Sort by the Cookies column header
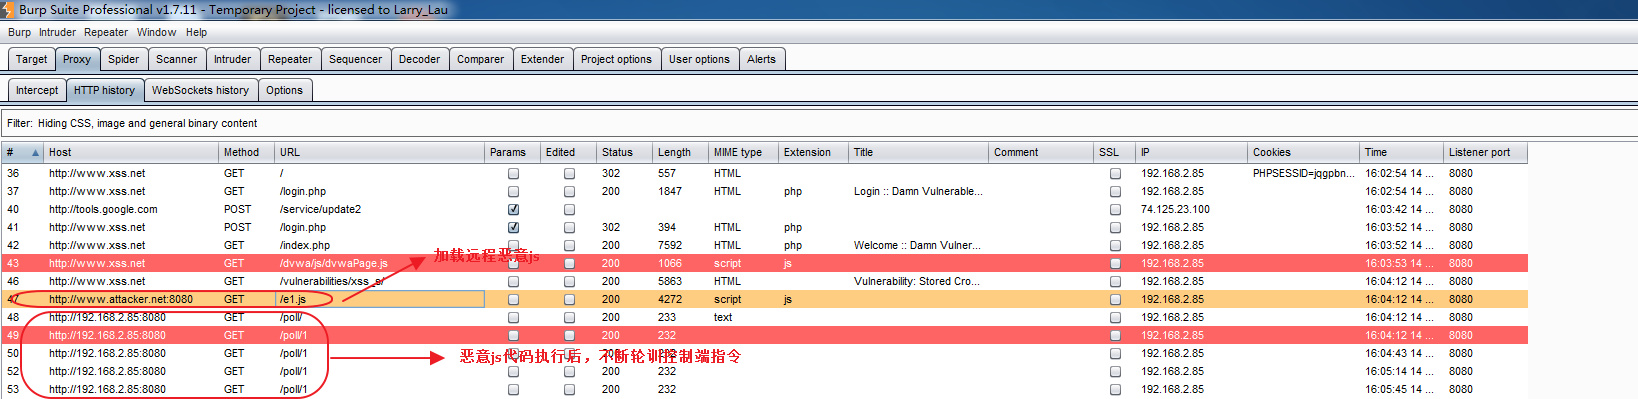The width and height of the screenshot is (1638, 399). [1304, 152]
